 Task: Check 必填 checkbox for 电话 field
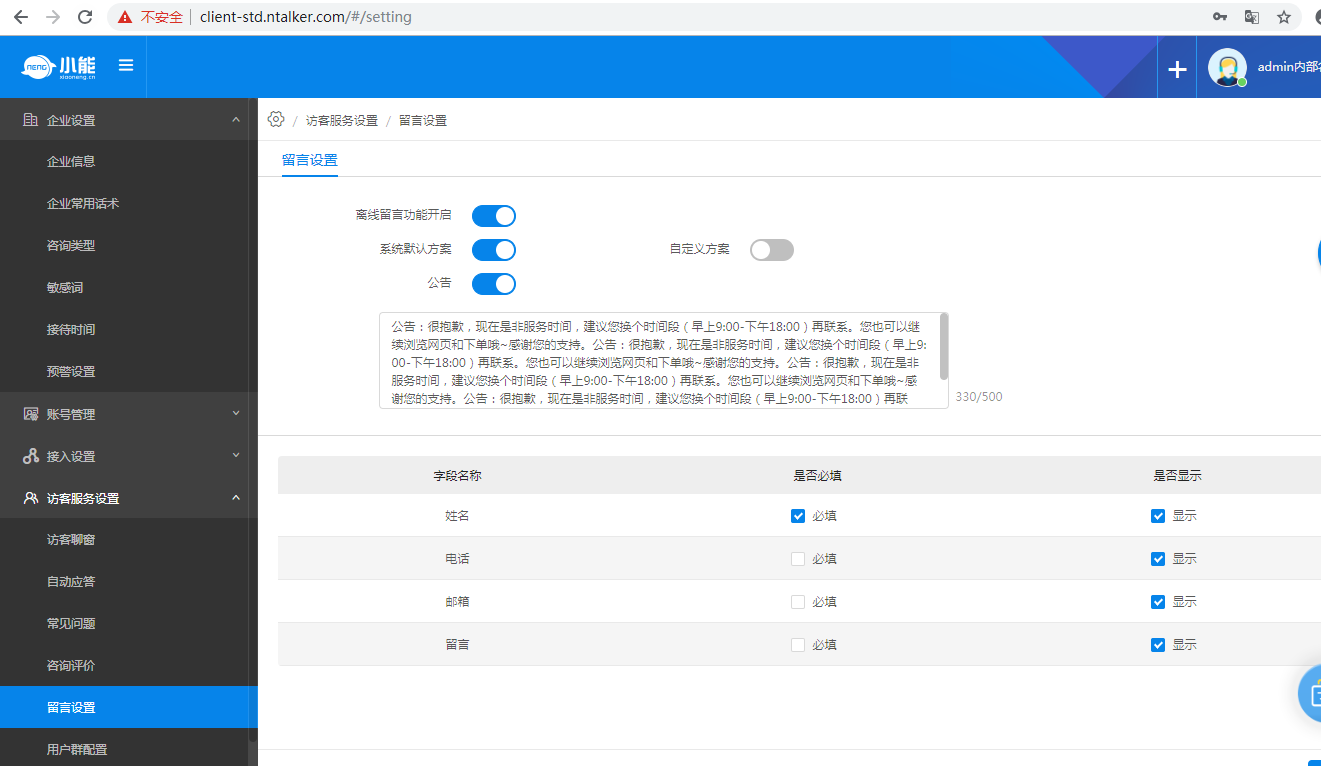click(798, 559)
